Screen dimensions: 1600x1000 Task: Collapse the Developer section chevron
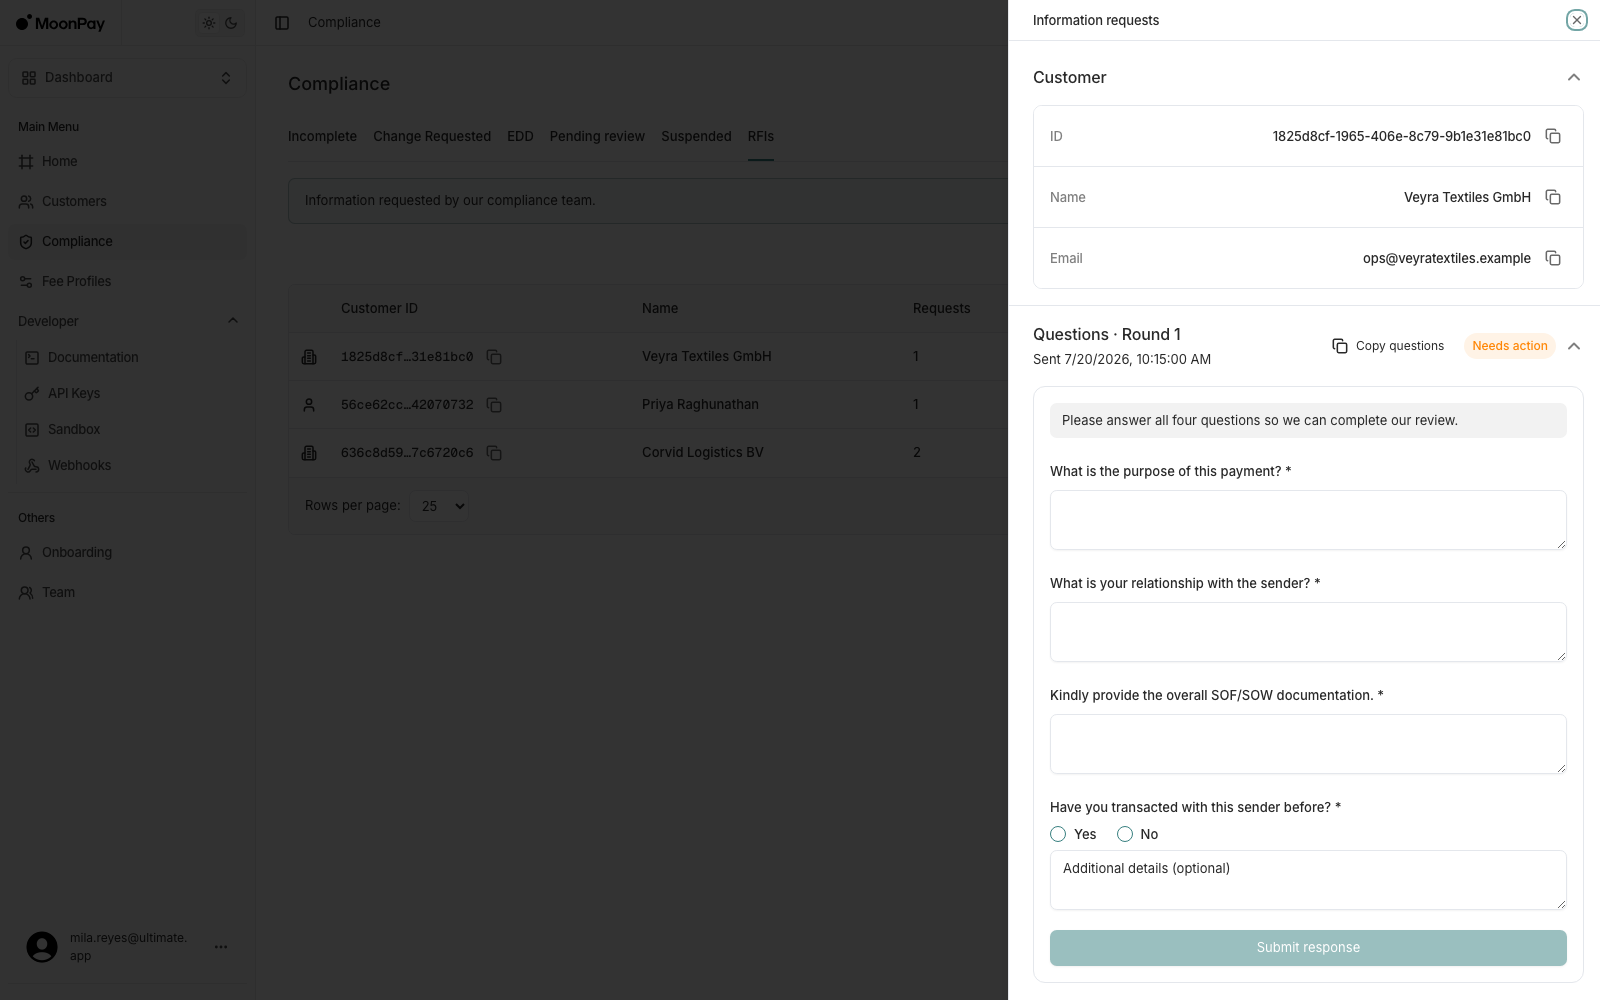point(233,321)
